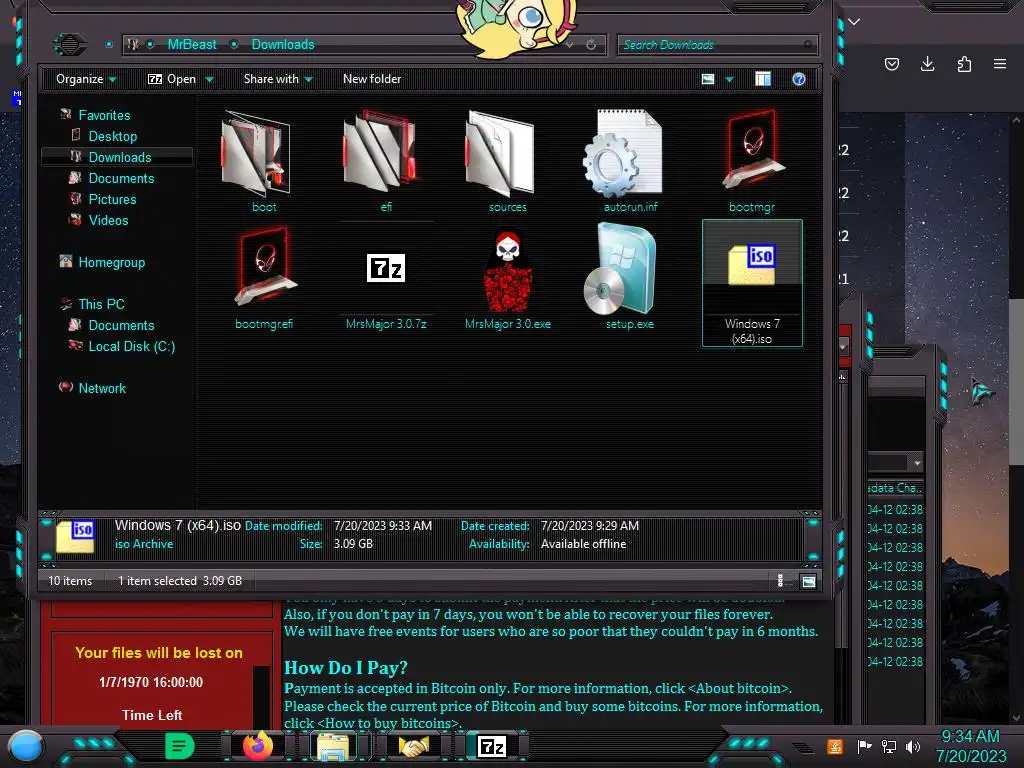Viewport: 1024px width, 768px height.
Task: Focus the Search Downloads field
Action: pyautogui.click(x=717, y=44)
